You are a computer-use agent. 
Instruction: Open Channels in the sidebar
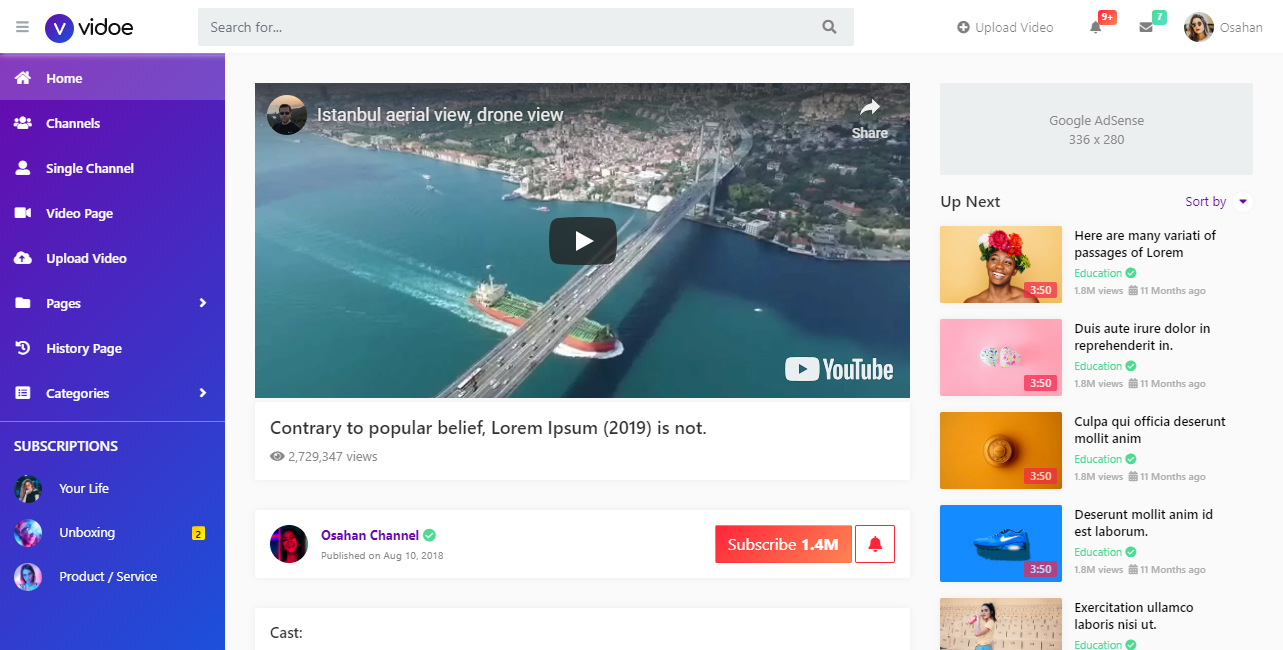(112, 123)
